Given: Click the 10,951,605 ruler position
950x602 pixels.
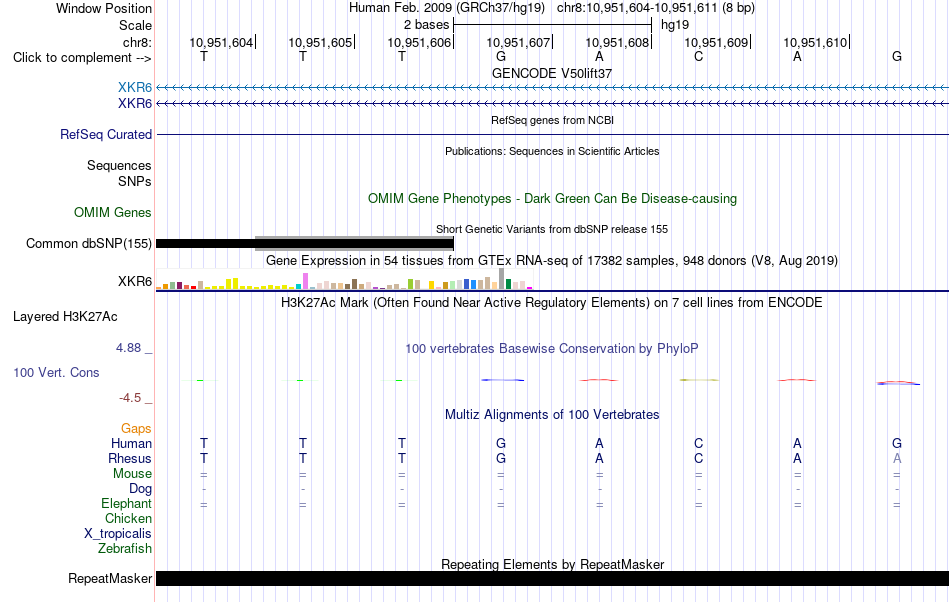Looking at the screenshot, I should (x=320, y=42).
